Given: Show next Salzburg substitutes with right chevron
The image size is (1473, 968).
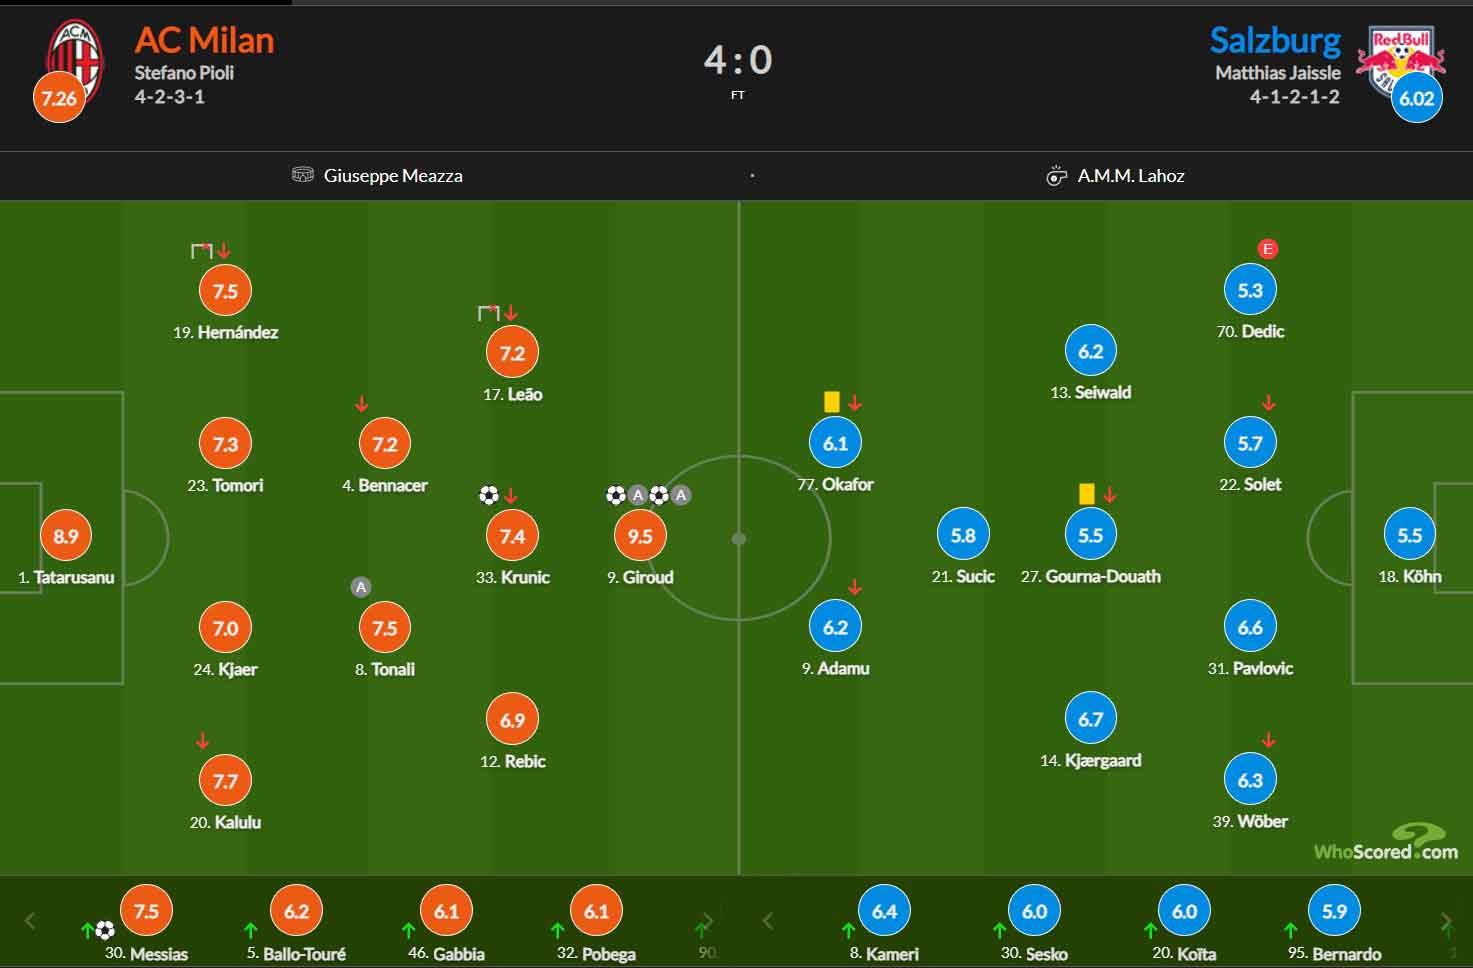Looking at the screenshot, I should click(1446, 921).
